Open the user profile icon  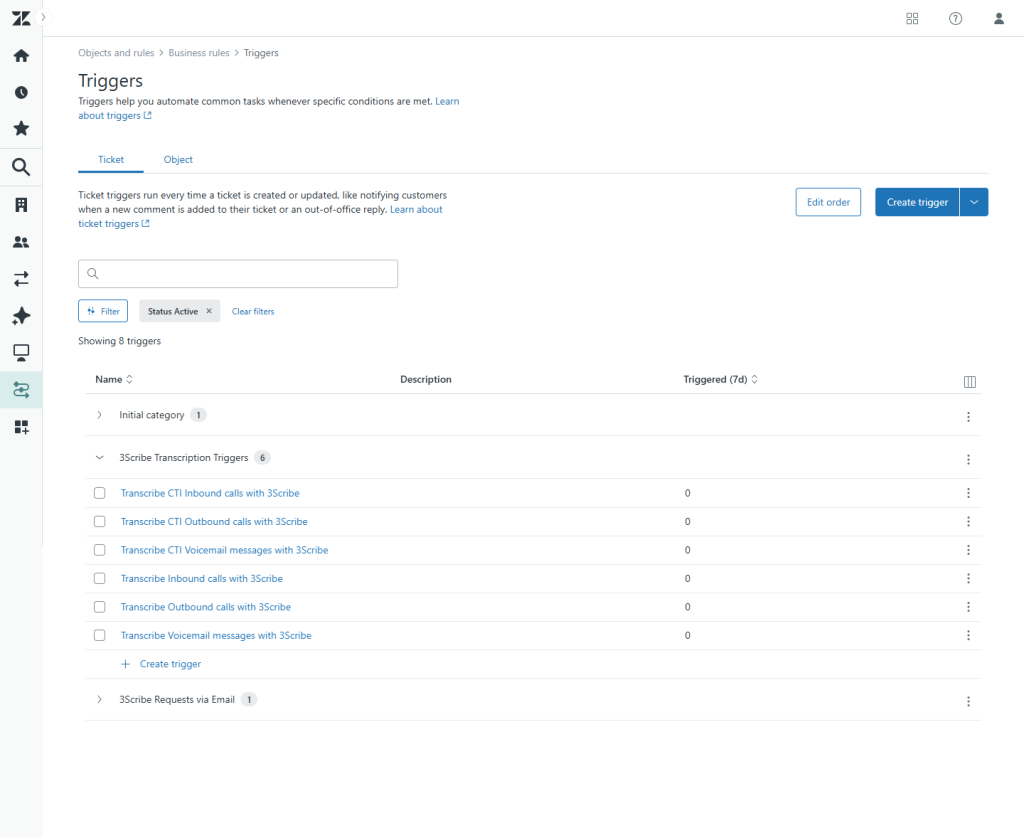(x=998, y=18)
